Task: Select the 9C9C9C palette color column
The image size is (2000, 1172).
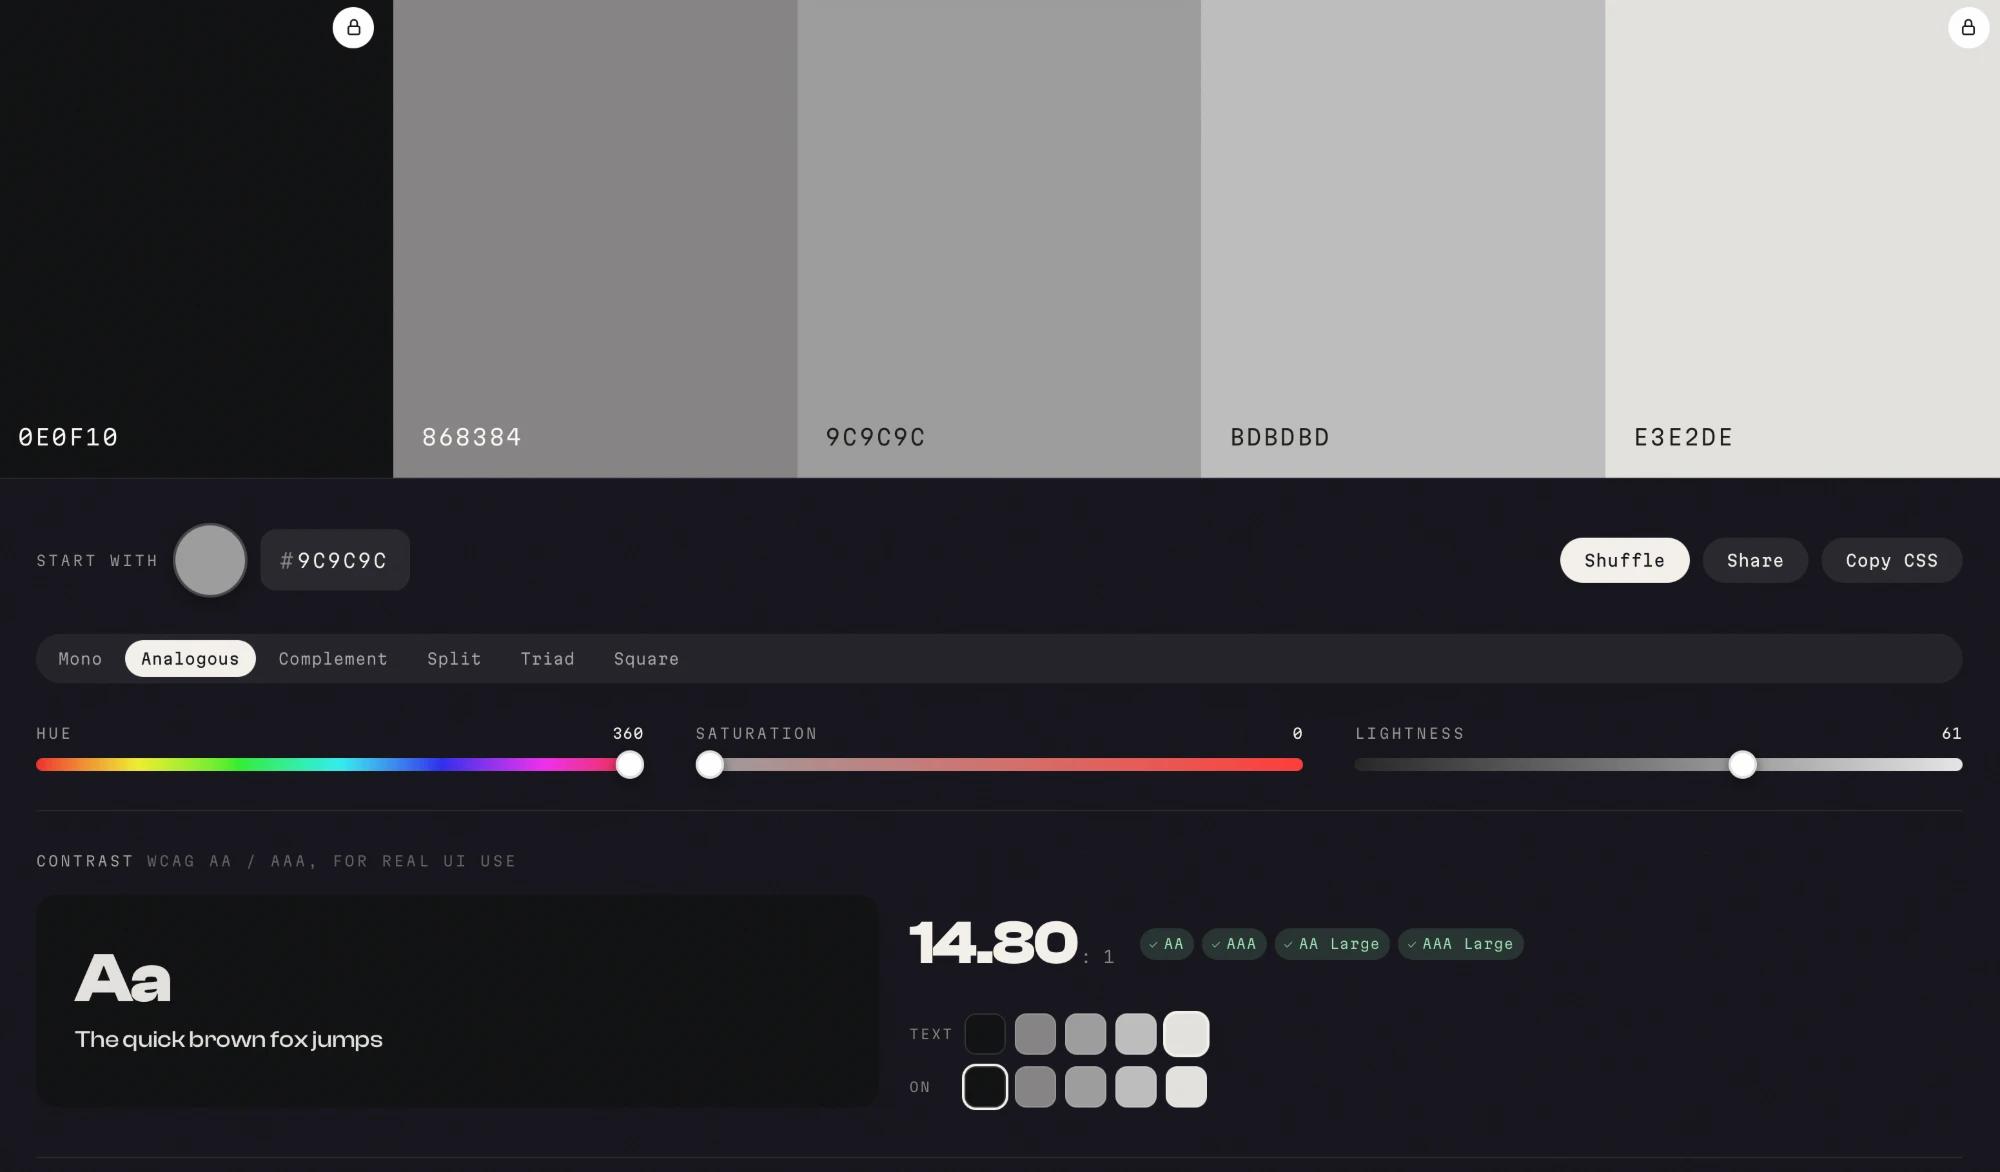Action: pos(999,238)
